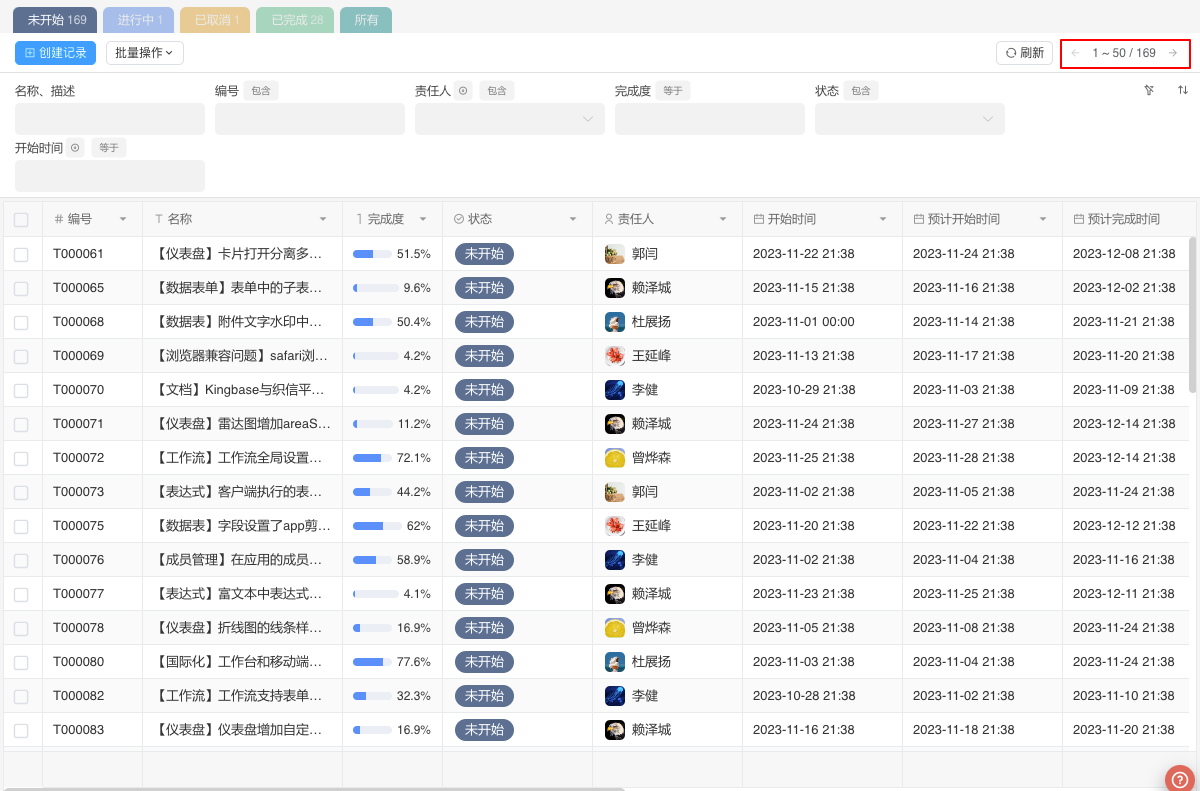Click the settings icon beside 责任人 filter label
The width and height of the screenshot is (1200, 791).
coord(463,91)
